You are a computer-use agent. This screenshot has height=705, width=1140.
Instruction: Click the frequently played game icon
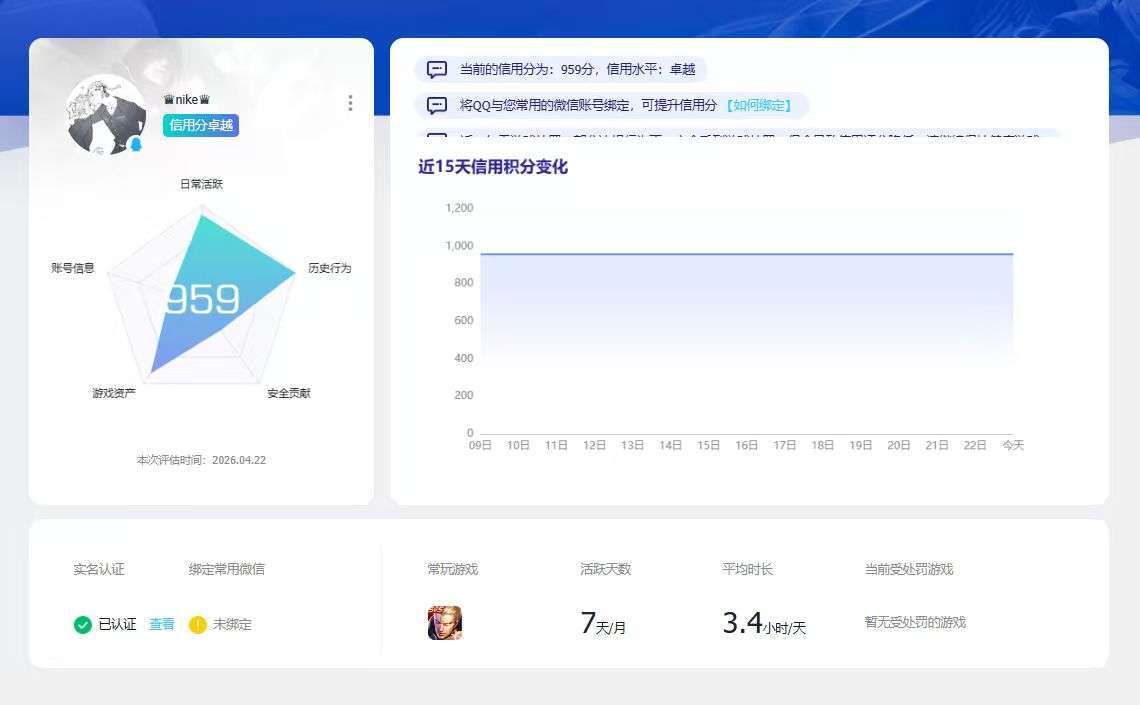445,623
